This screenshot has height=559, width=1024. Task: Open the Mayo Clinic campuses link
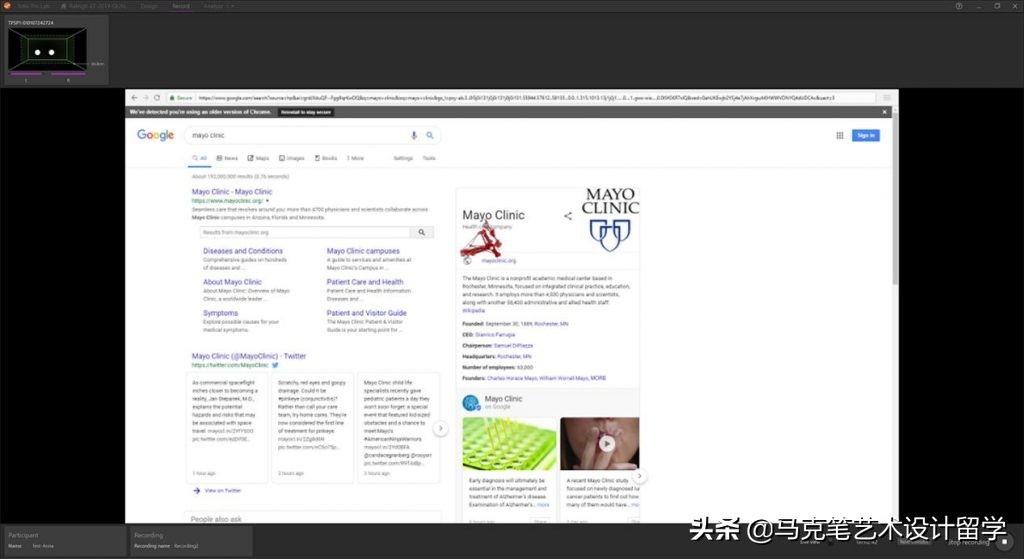click(363, 251)
